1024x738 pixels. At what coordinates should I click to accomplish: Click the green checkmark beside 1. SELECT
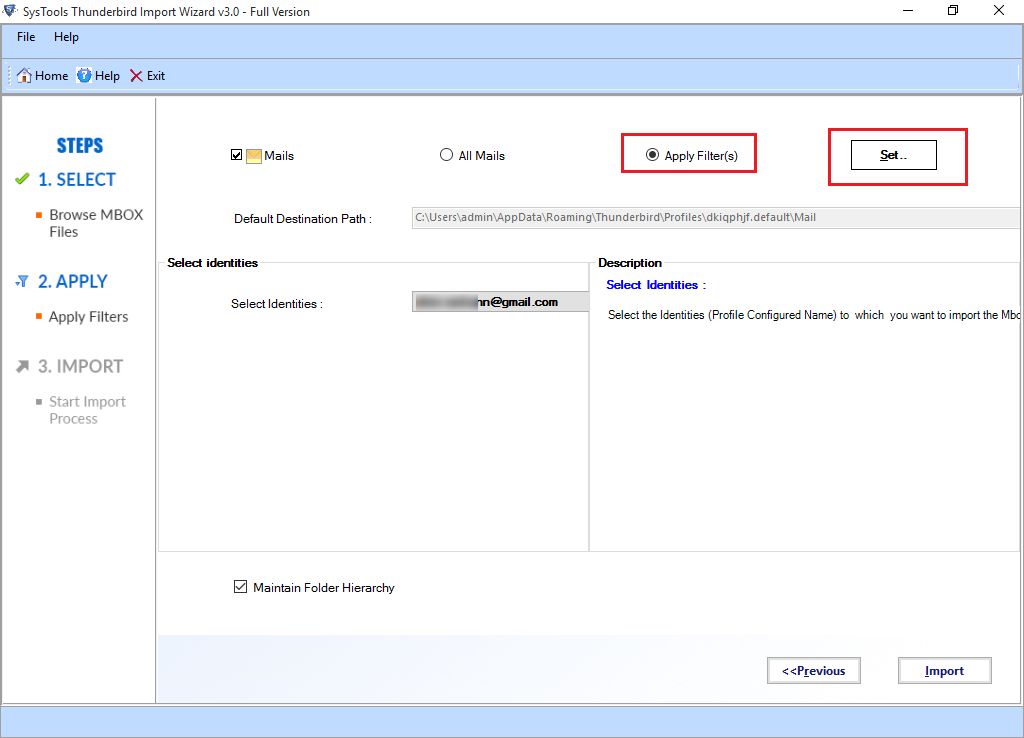[22, 179]
